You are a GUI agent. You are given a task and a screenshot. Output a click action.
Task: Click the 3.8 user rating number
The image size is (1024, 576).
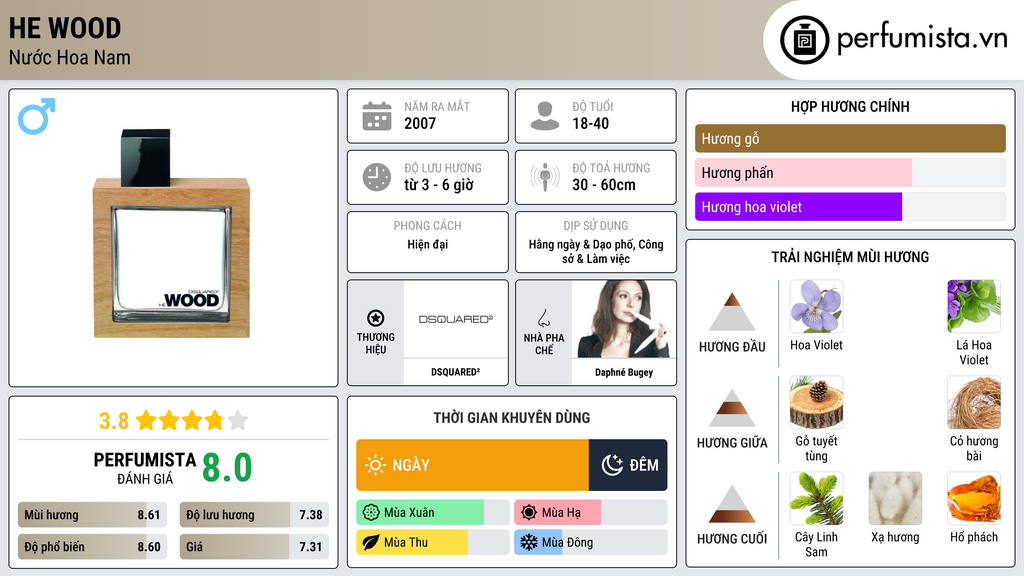pos(114,421)
